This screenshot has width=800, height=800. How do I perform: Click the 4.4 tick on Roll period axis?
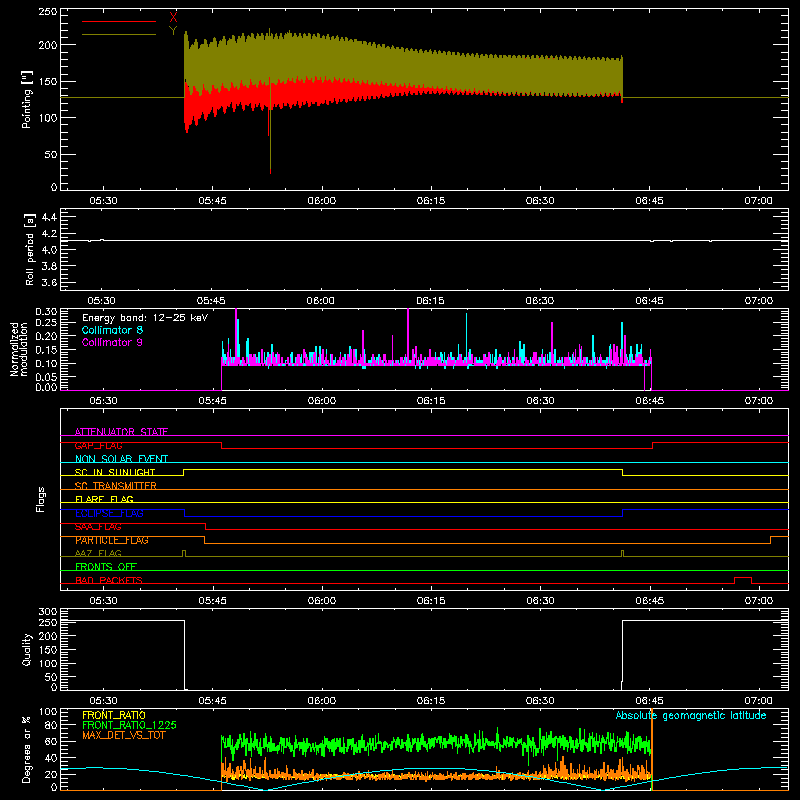pyautogui.click(x=49, y=217)
